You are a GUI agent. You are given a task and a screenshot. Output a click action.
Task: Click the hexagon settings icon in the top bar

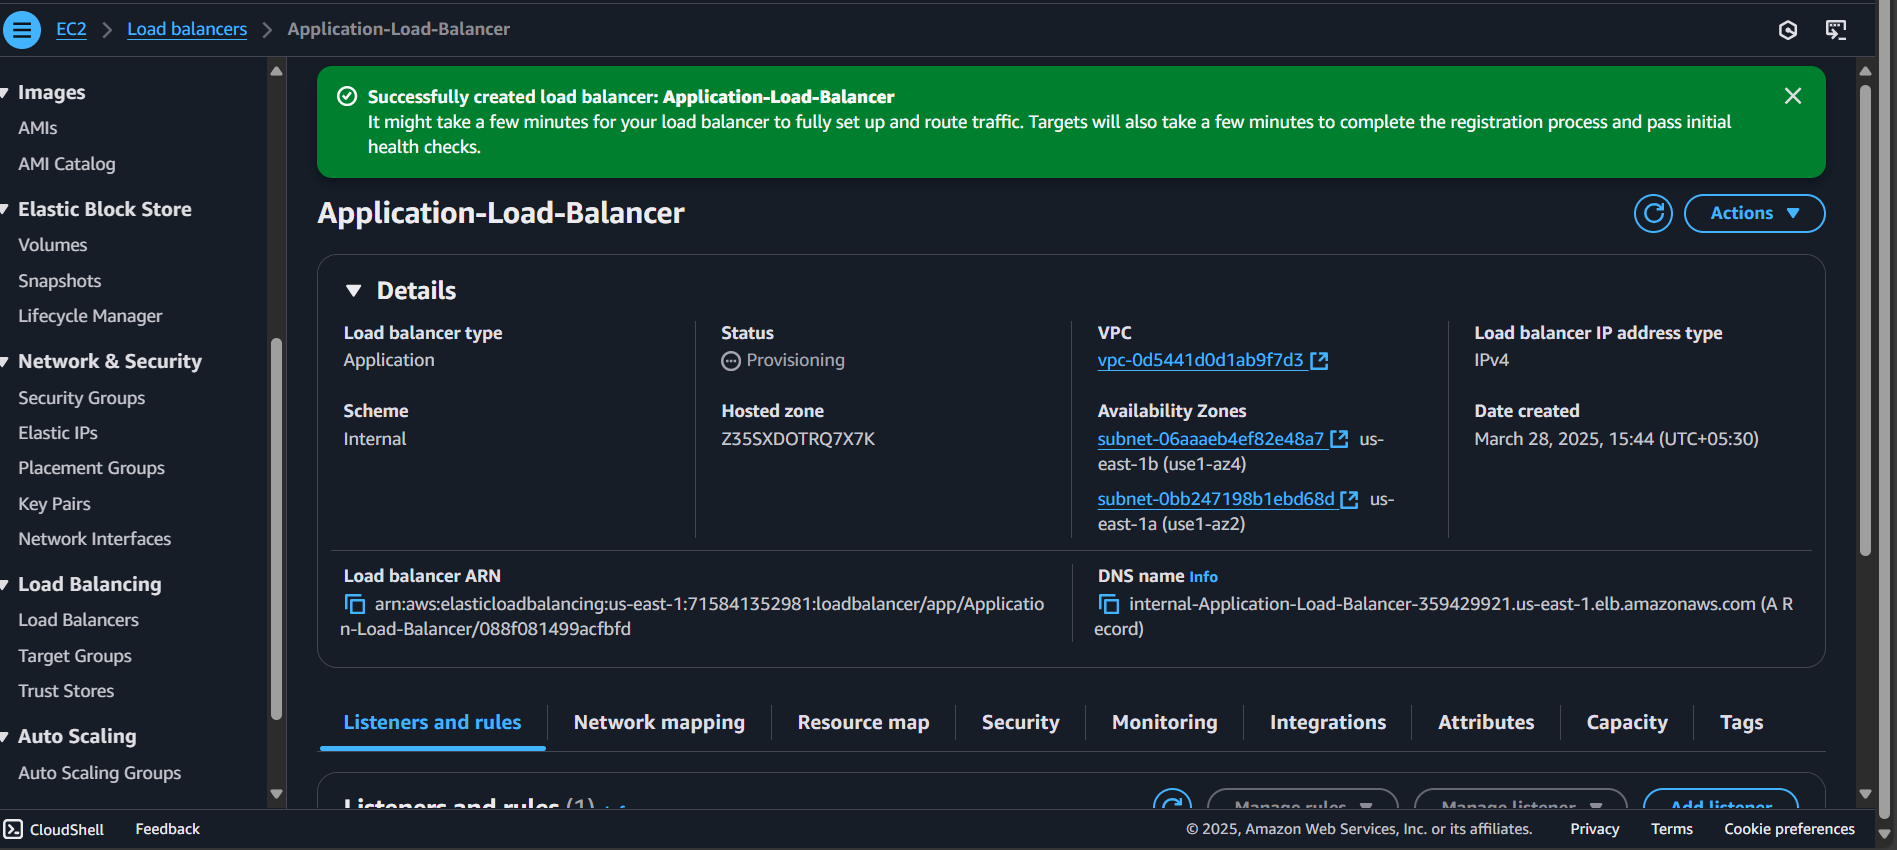click(1788, 30)
